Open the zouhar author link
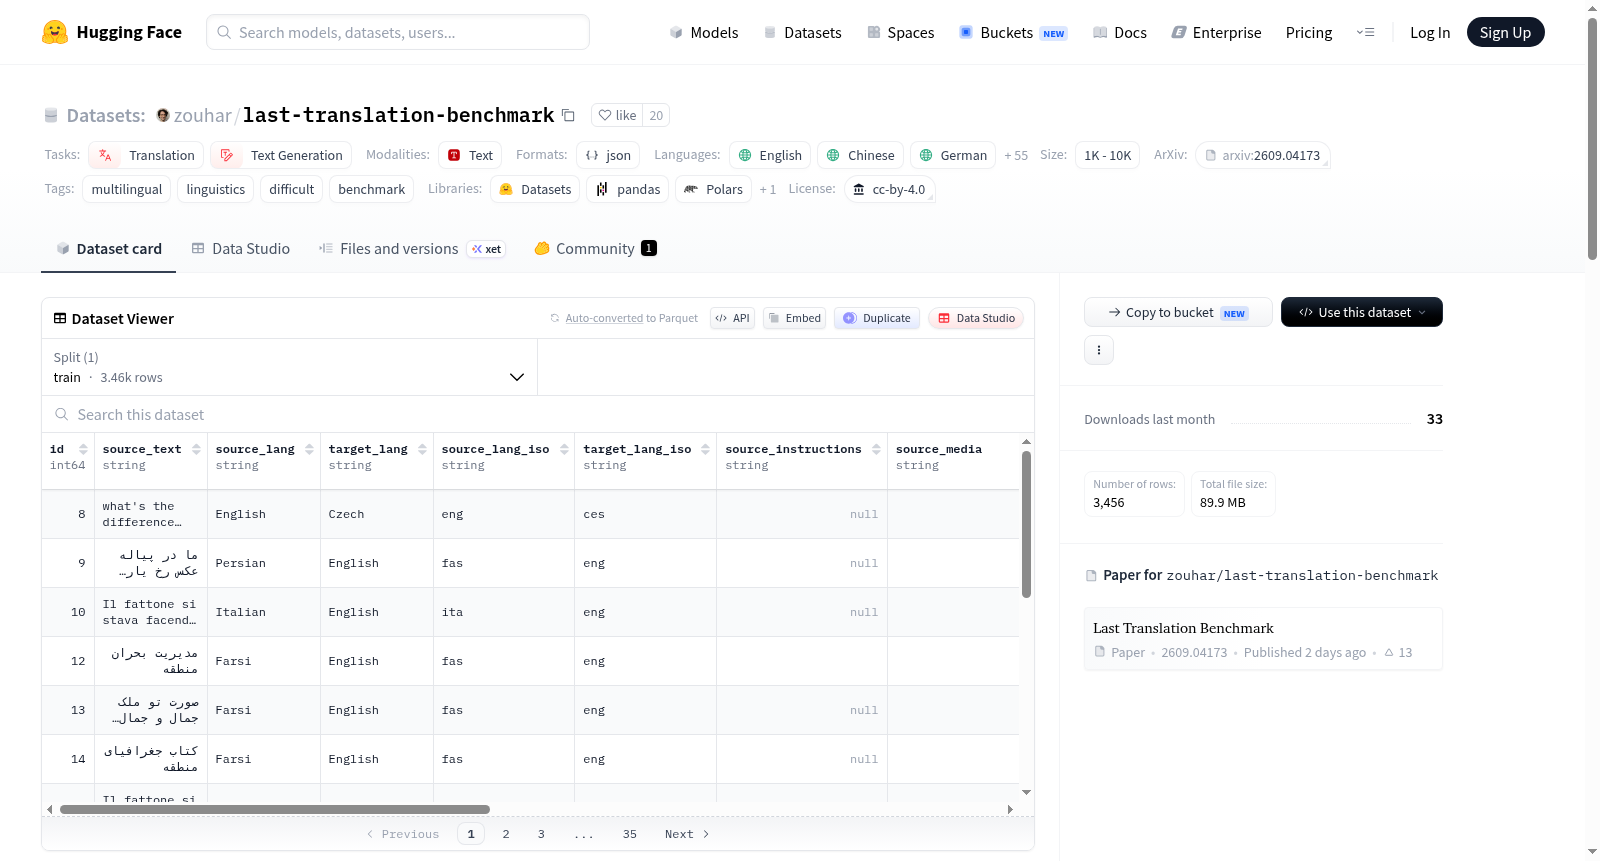The image size is (1600, 861). pos(203,115)
